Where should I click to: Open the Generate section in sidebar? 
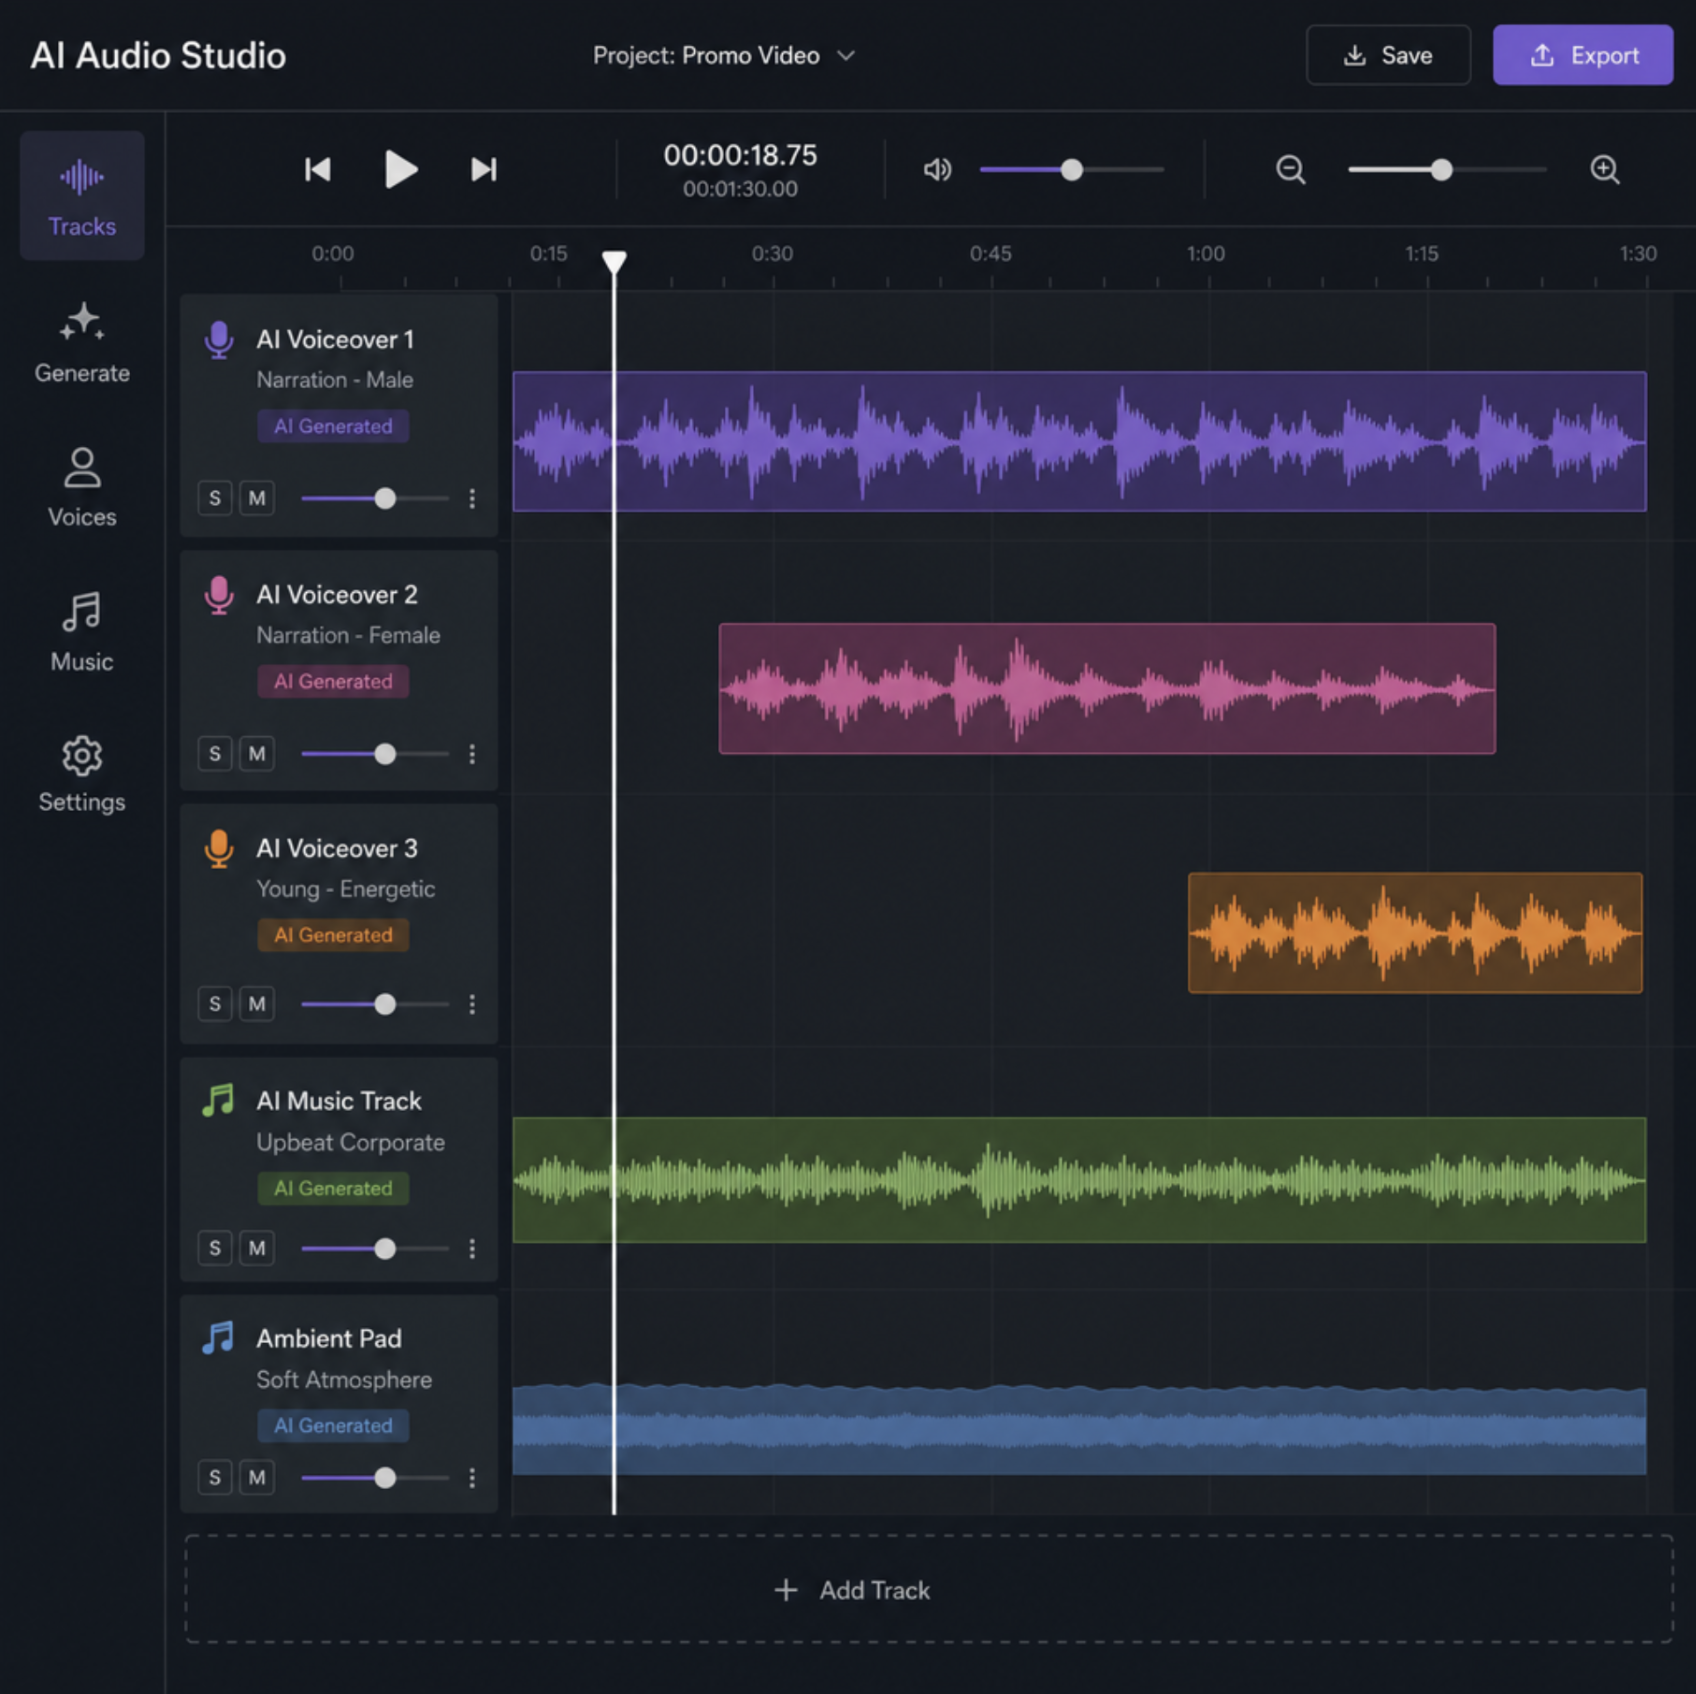click(82, 344)
